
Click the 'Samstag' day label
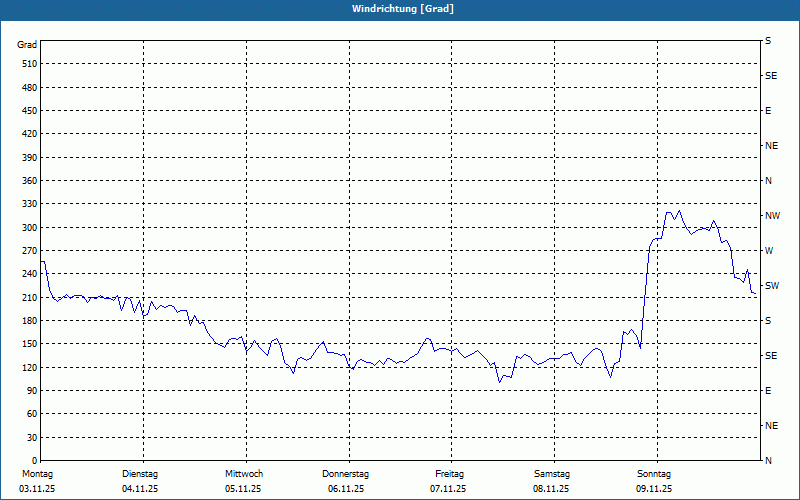pyautogui.click(x=552, y=474)
